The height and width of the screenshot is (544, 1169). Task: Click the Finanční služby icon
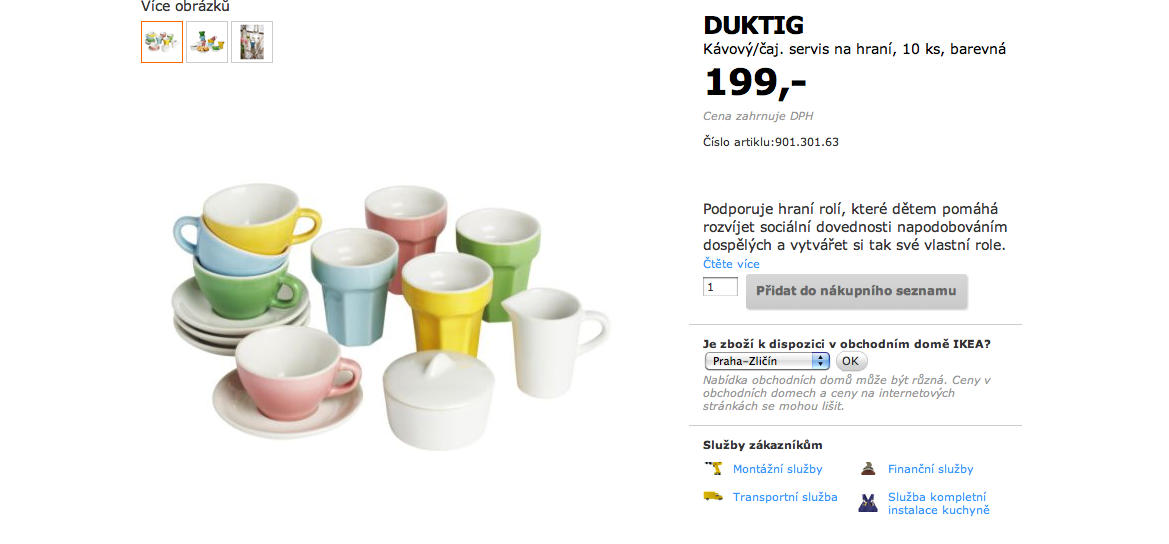click(x=867, y=469)
